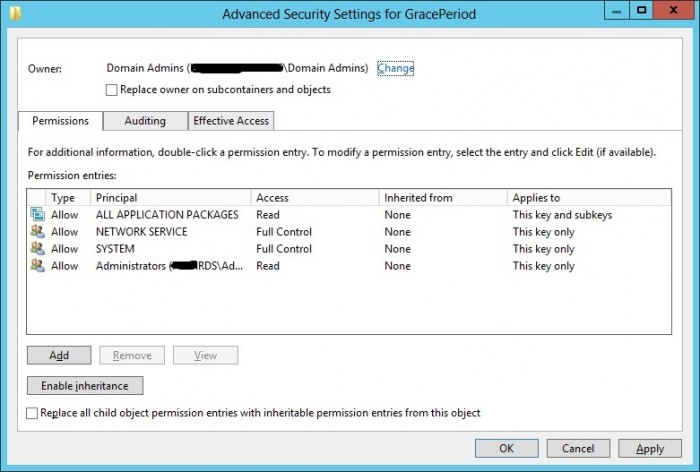Screen dimensions: 700x472
Task: Cancel the security settings dialog
Action: [x=578, y=448]
